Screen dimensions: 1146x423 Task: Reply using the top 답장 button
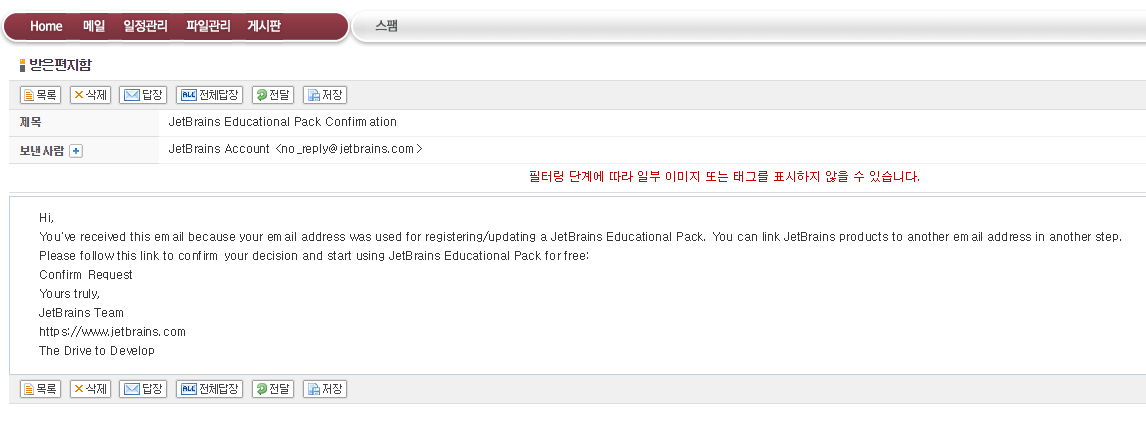tap(143, 95)
